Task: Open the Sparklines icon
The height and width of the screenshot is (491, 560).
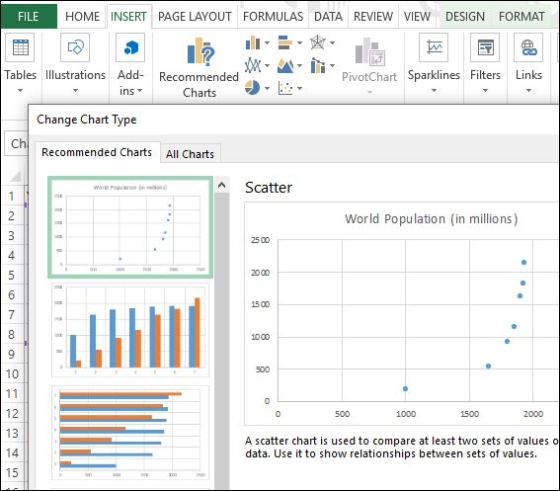Action: click(434, 47)
